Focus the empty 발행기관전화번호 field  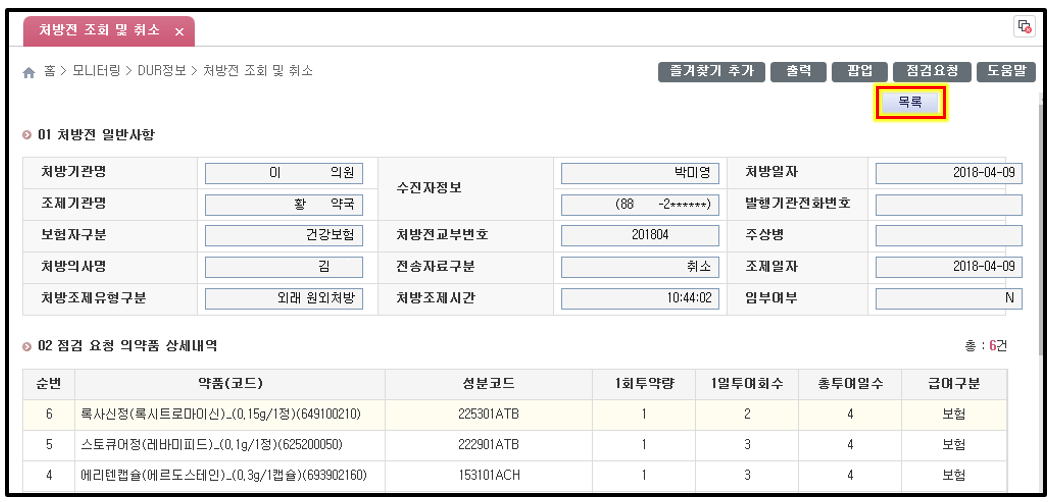(948, 205)
